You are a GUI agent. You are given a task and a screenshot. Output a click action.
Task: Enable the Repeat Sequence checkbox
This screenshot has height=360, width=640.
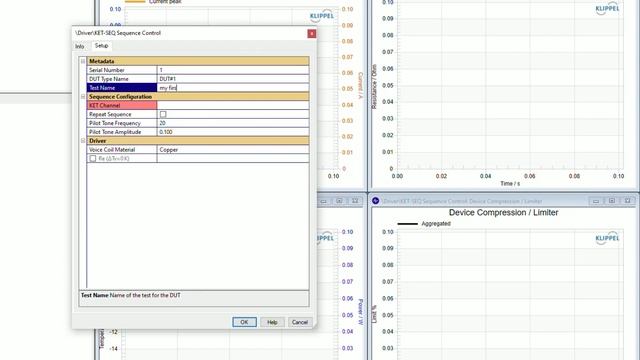coord(163,114)
